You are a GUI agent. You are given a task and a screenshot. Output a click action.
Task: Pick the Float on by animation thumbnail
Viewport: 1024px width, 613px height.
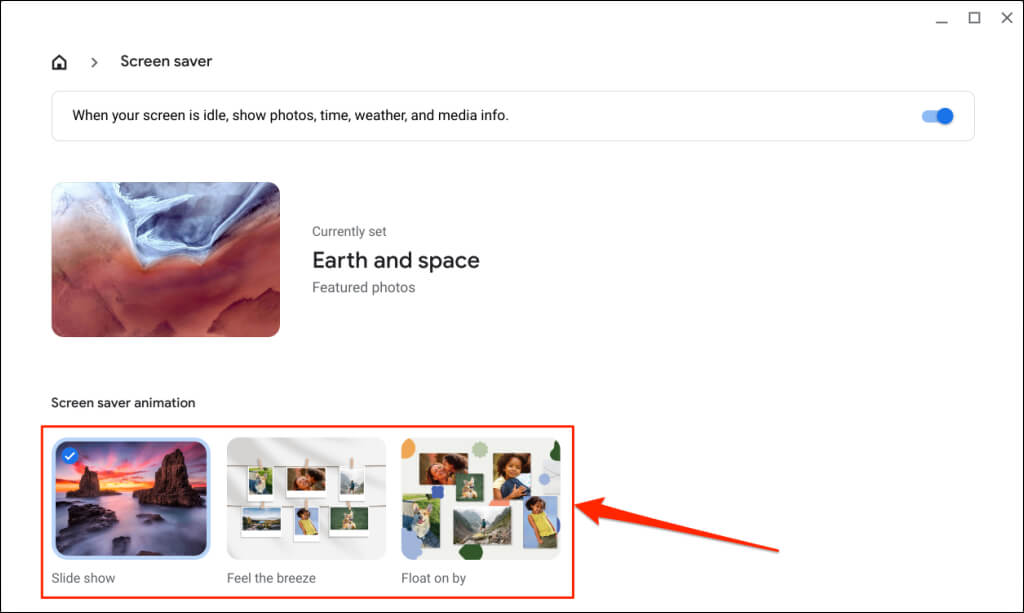pyautogui.click(x=480, y=498)
